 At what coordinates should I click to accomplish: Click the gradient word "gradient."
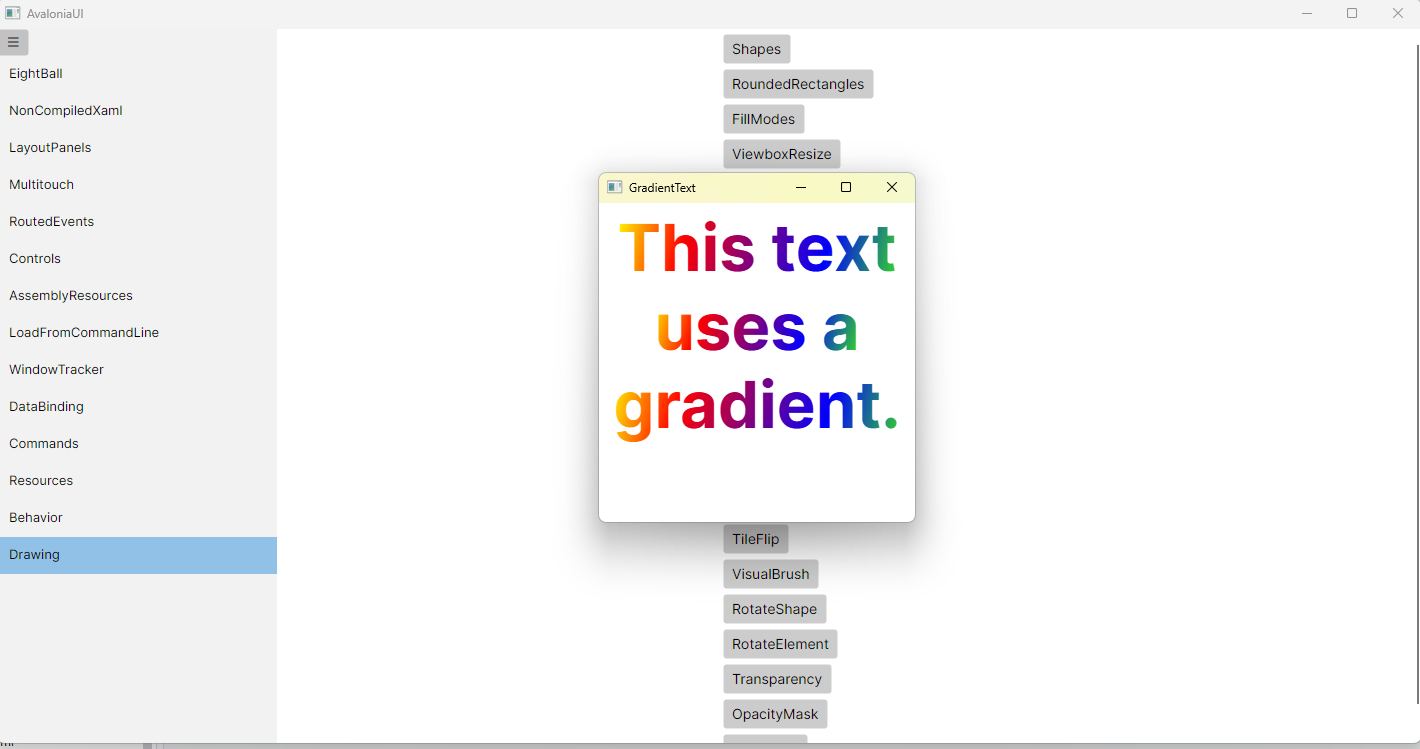(757, 408)
